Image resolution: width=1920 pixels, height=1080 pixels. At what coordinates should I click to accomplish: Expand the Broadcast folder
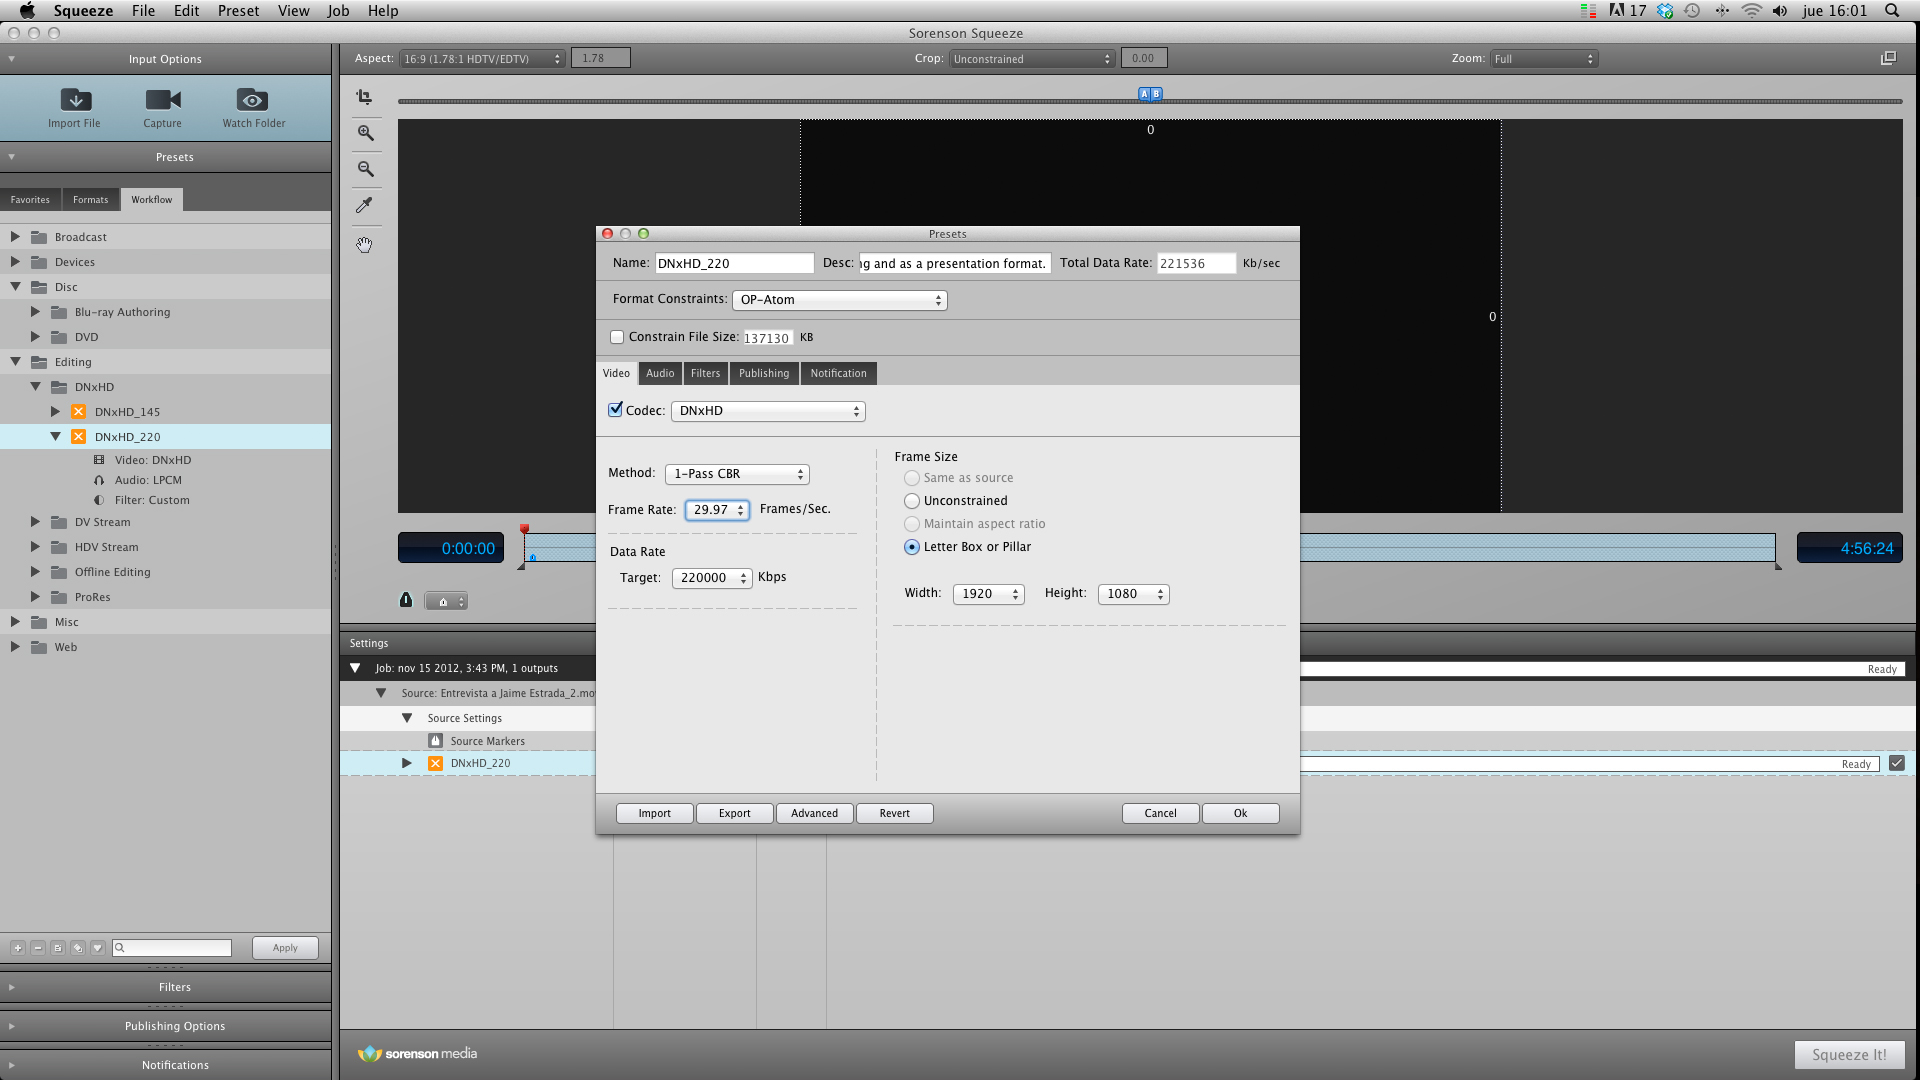pyautogui.click(x=15, y=237)
